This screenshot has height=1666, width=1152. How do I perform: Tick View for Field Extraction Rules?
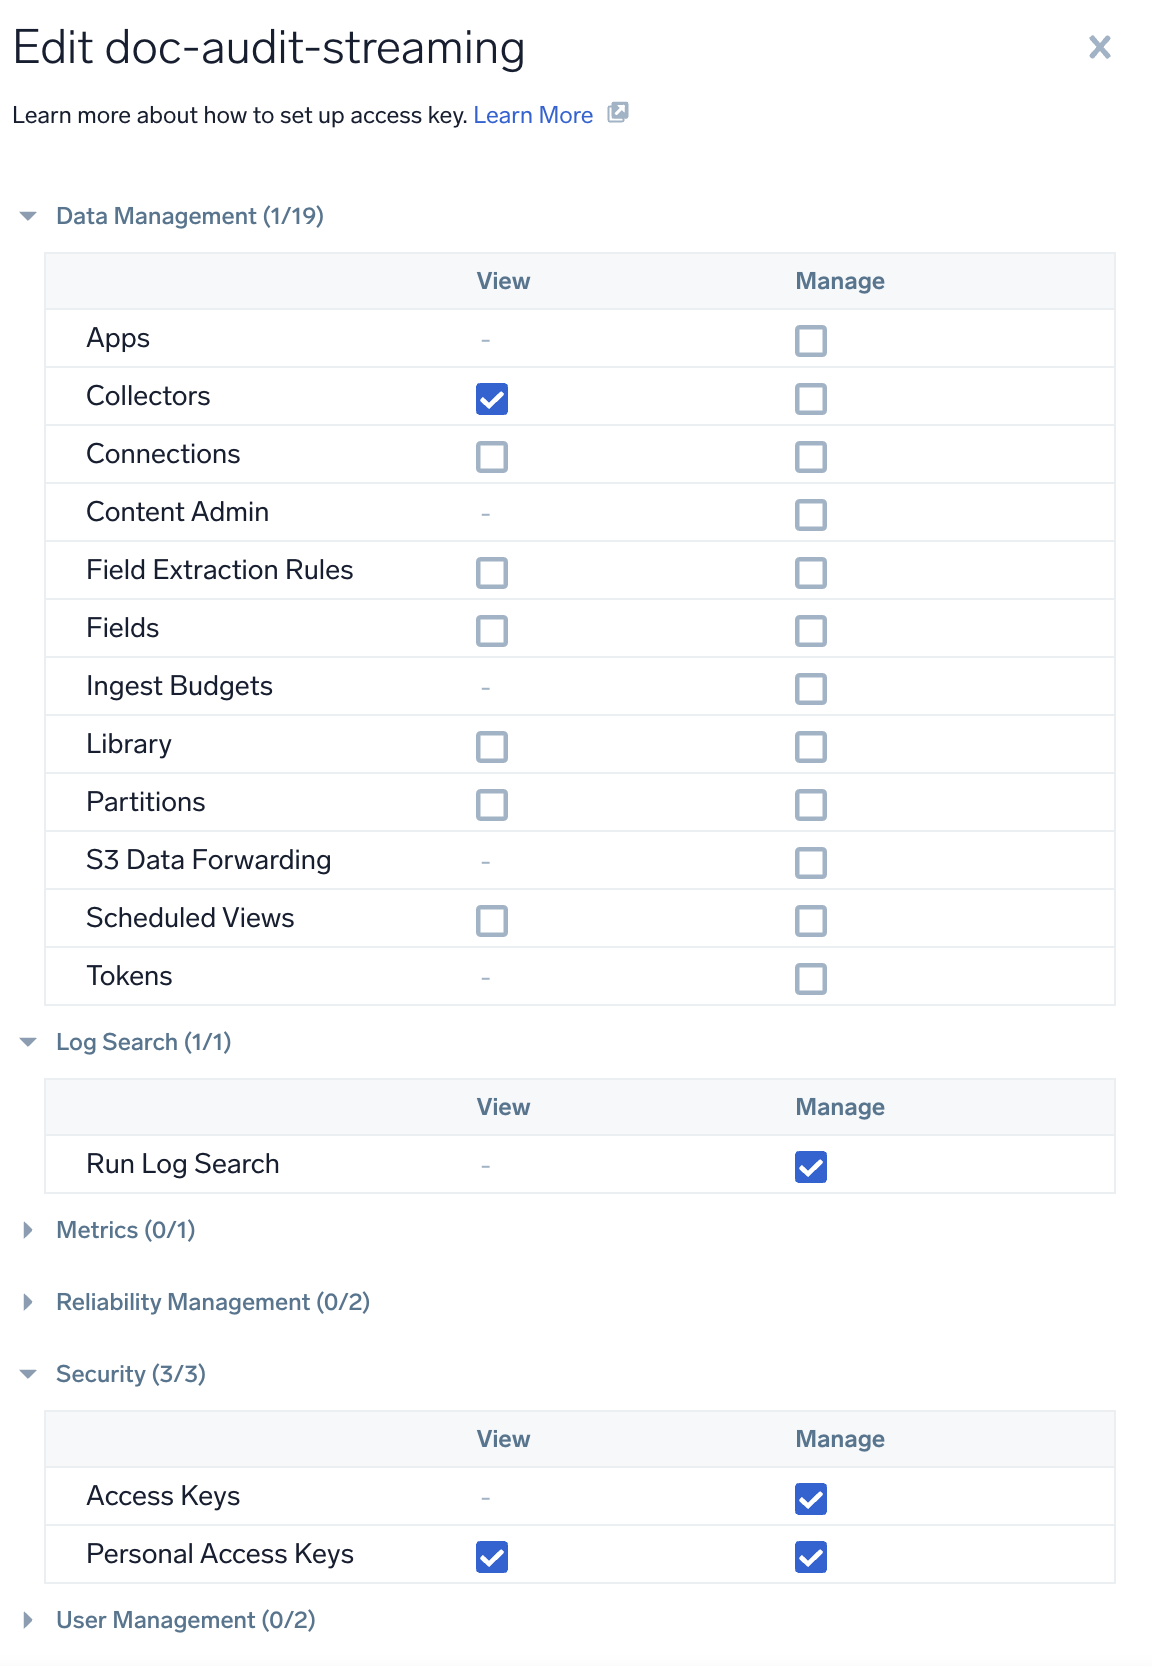tap(492, 573)
